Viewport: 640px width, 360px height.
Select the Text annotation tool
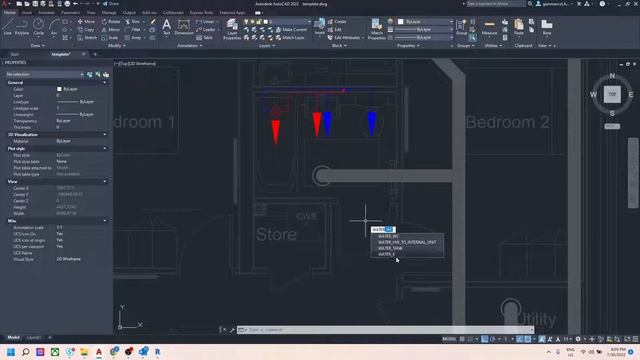point(167,28)
